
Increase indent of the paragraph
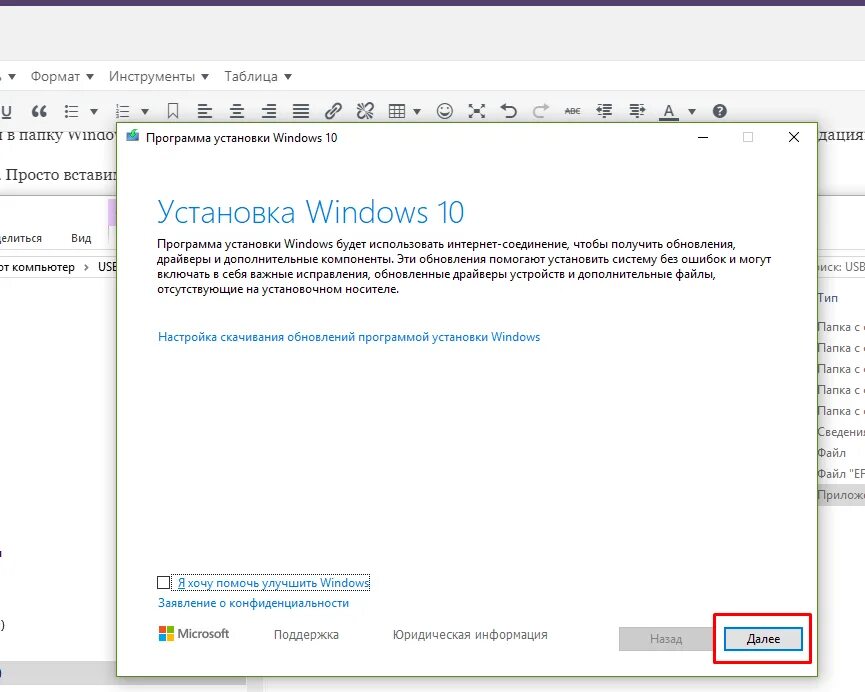(637, 111)
